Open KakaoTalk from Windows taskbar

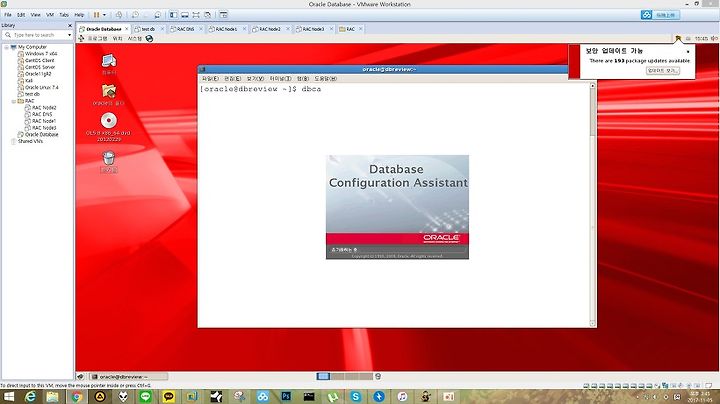[169, 397]
